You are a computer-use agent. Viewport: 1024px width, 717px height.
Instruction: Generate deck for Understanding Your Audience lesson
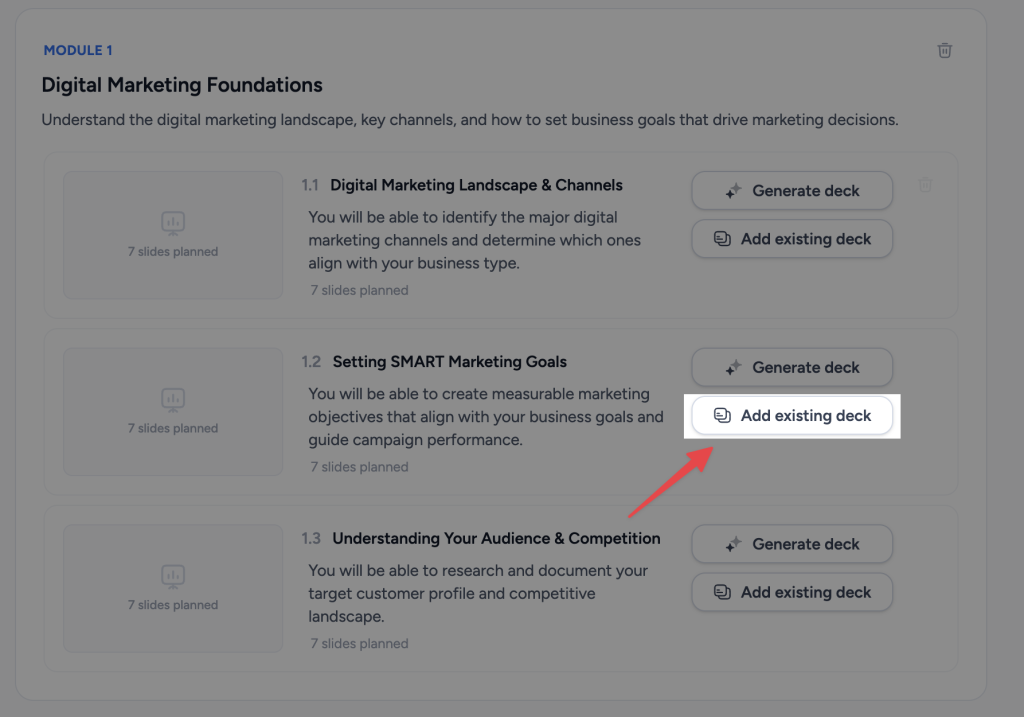(792, 544)
